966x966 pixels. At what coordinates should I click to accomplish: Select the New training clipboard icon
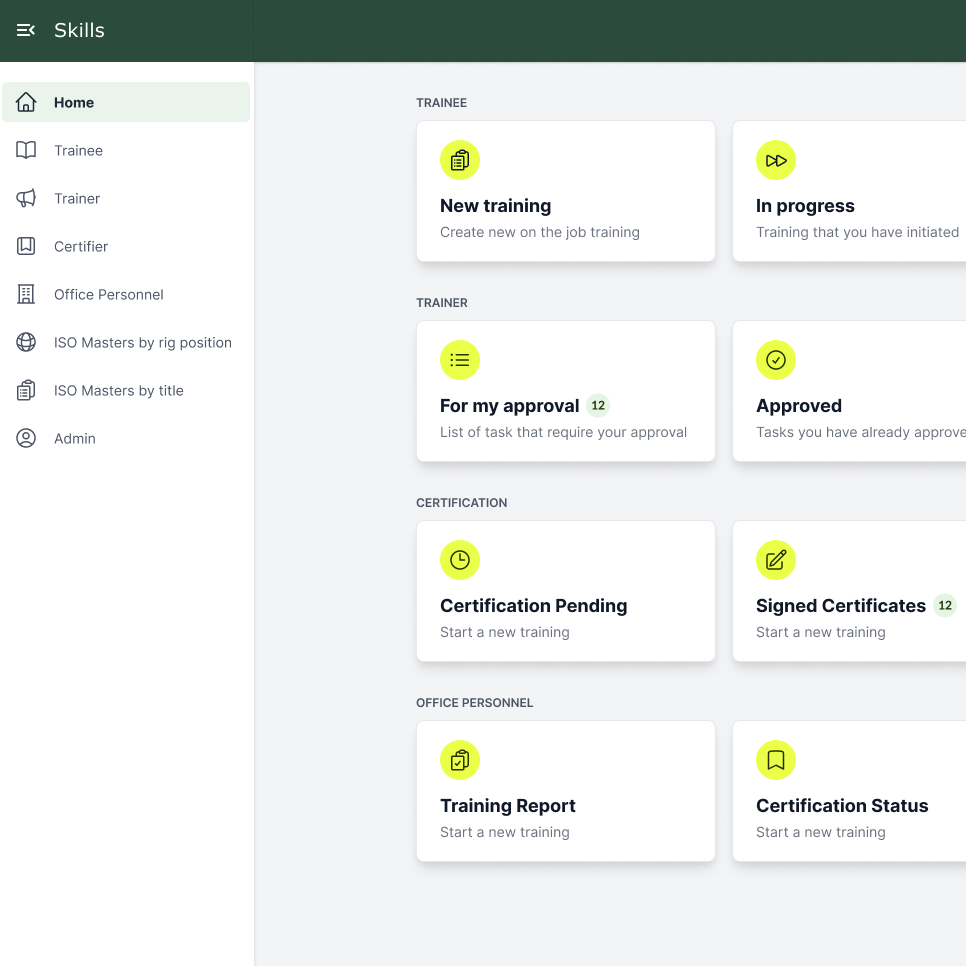(x=460, y=160)
